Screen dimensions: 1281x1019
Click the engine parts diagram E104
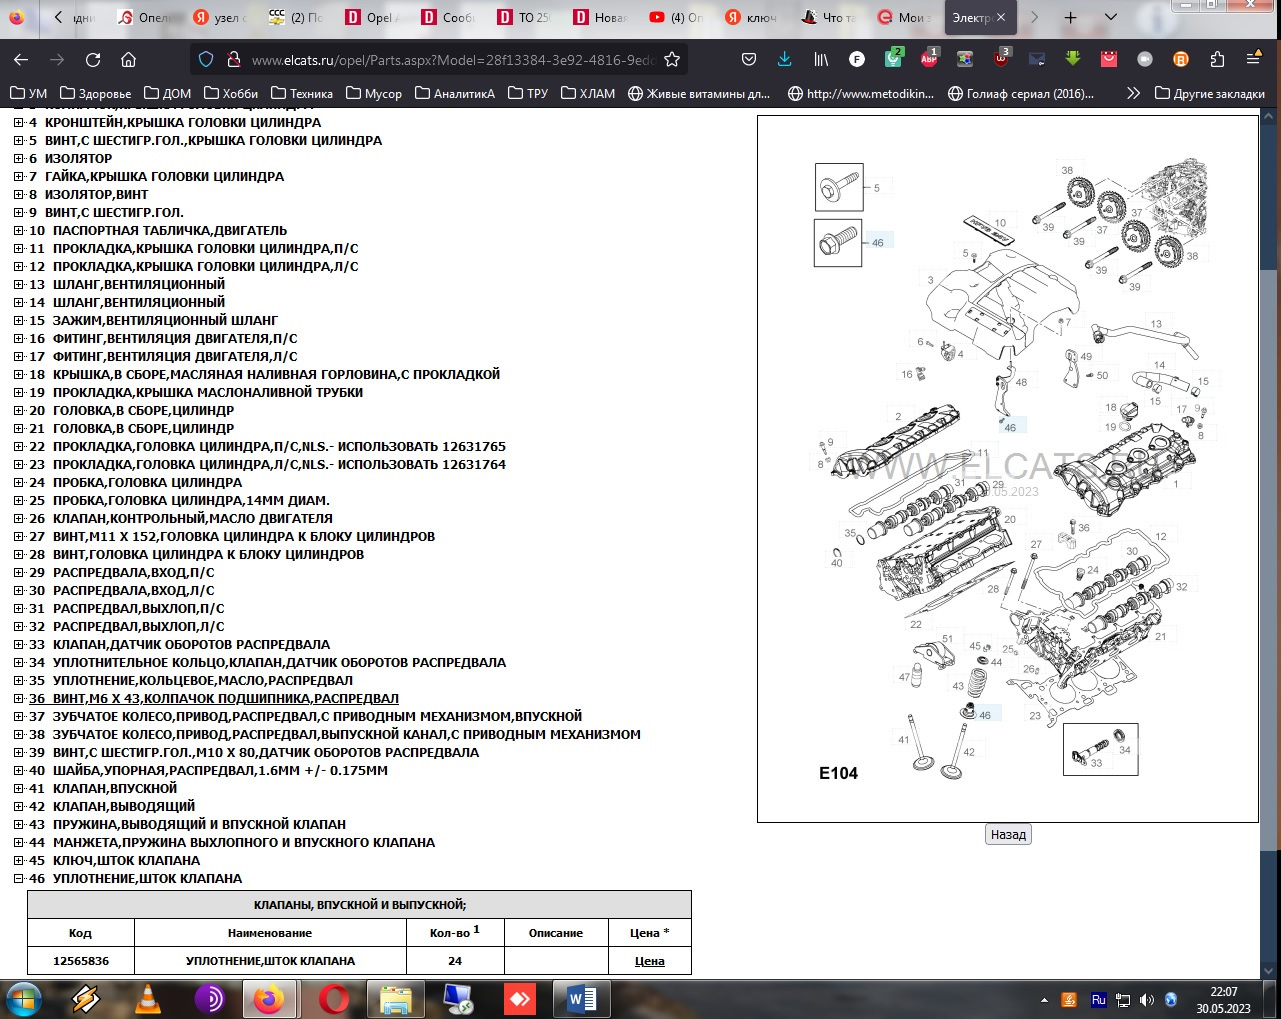pyautogui.click(x=1008, y=469)
